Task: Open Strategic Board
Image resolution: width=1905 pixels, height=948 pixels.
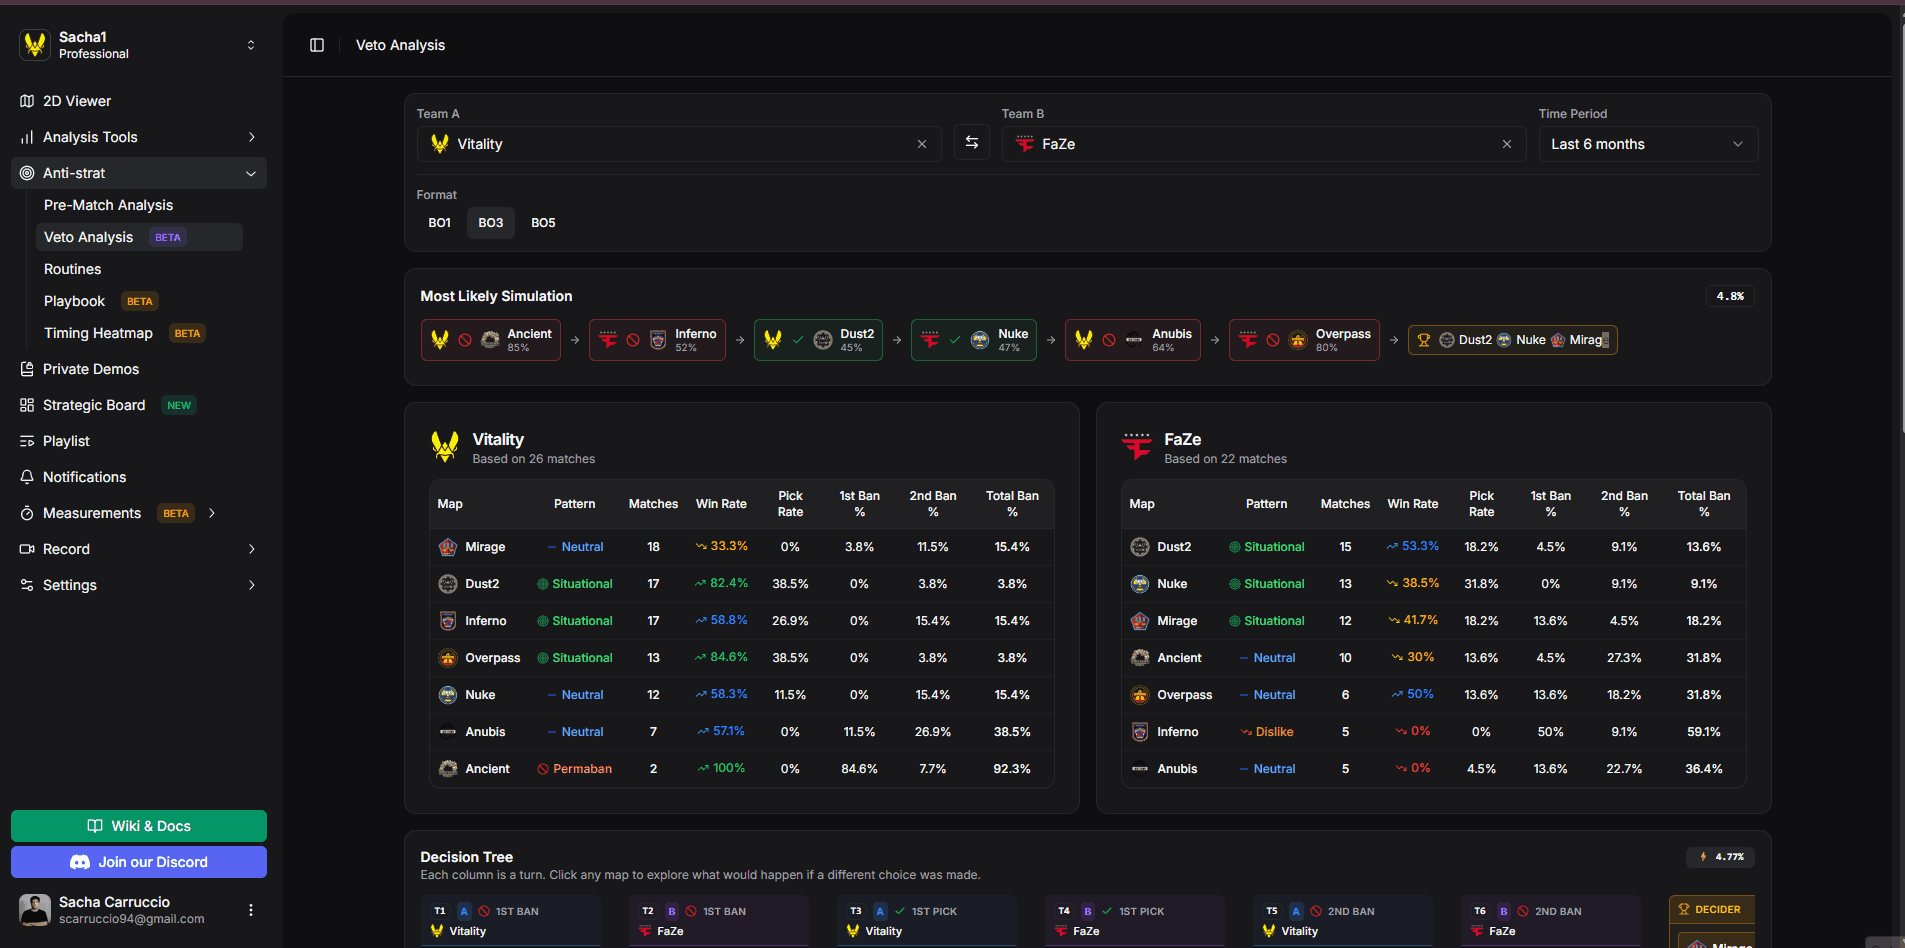Action: (x=94, y=405)
